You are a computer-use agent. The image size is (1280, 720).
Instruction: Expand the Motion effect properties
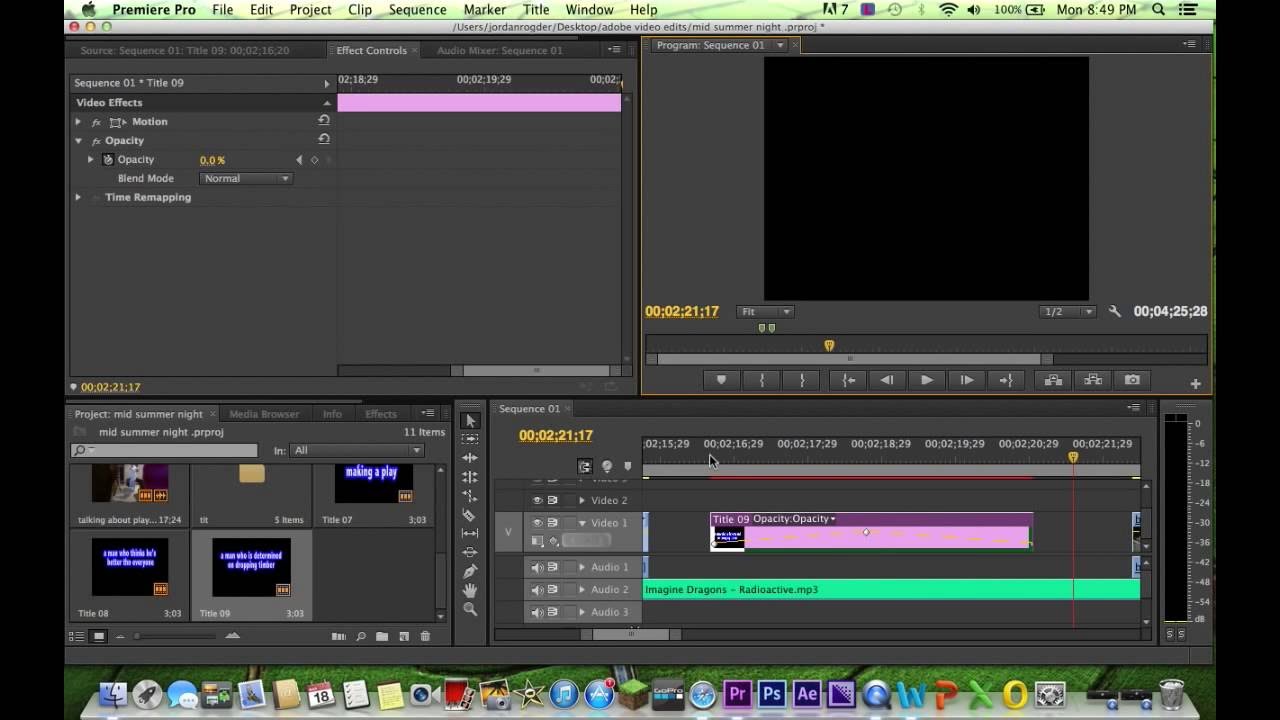click(78, 122)
